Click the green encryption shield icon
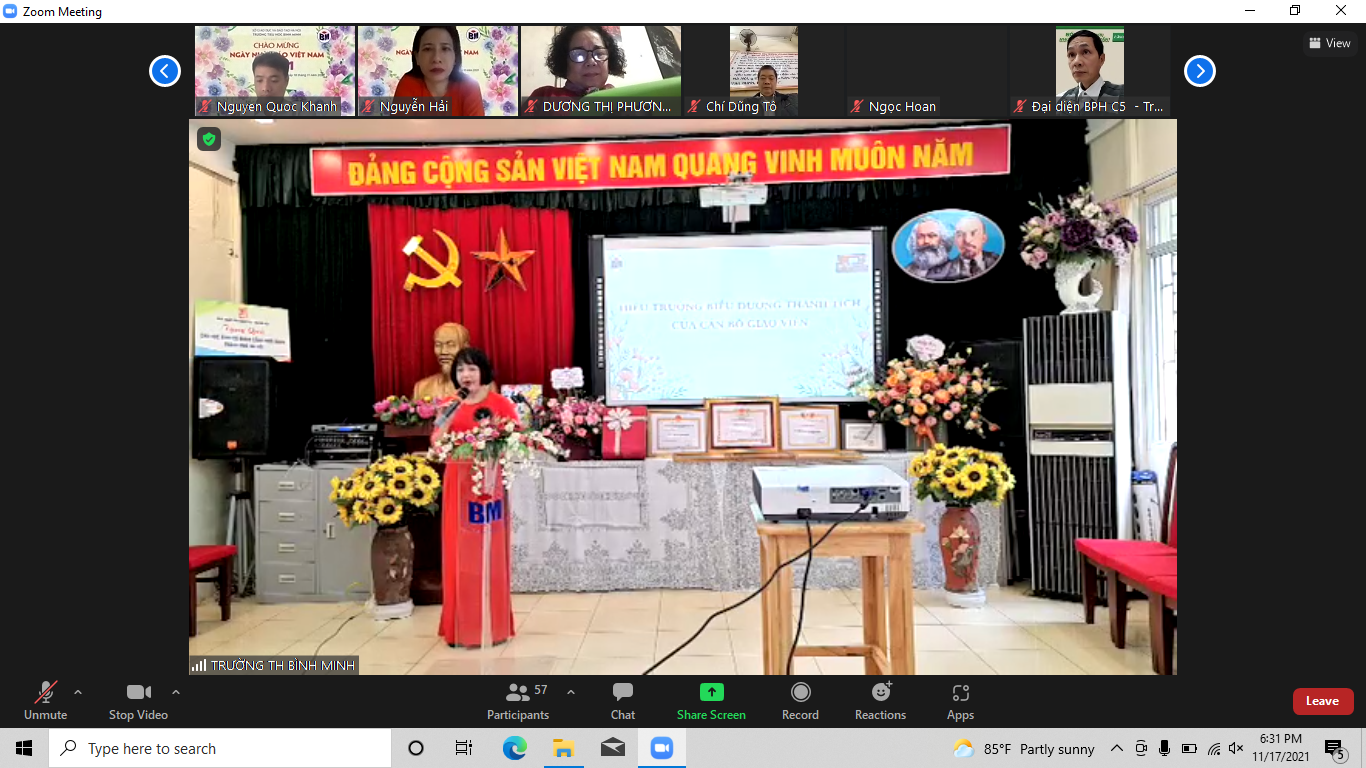Image resolution: width=1366 pixels, height=768 pixels. [209, 139]
